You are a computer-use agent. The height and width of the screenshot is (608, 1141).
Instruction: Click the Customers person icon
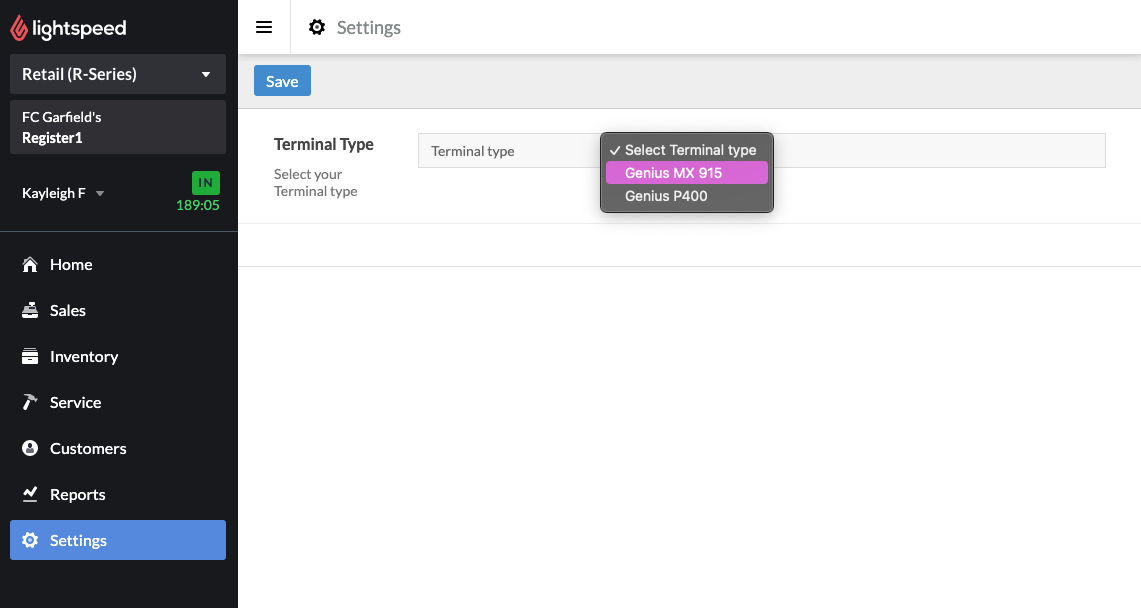tap(30, 448)
